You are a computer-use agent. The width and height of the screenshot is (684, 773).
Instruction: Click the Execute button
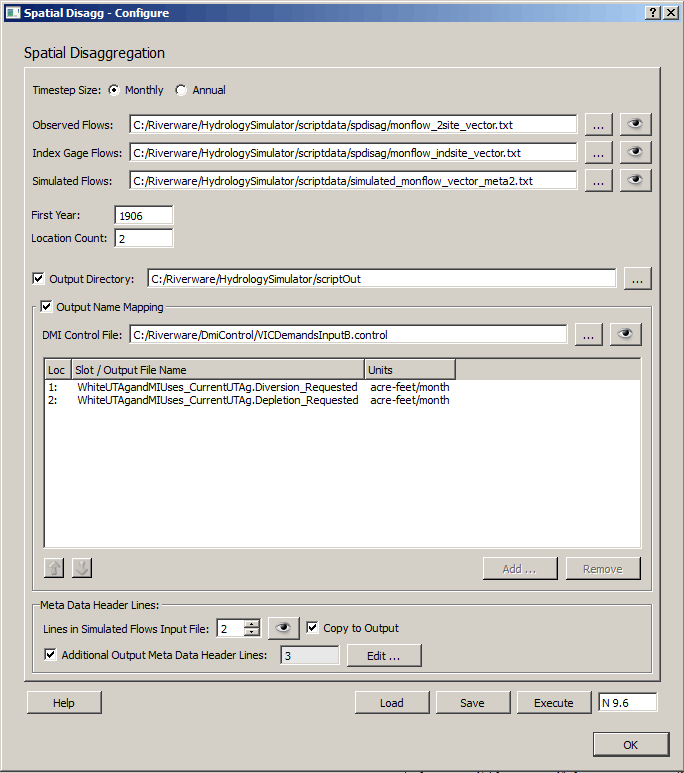[554, 703]
